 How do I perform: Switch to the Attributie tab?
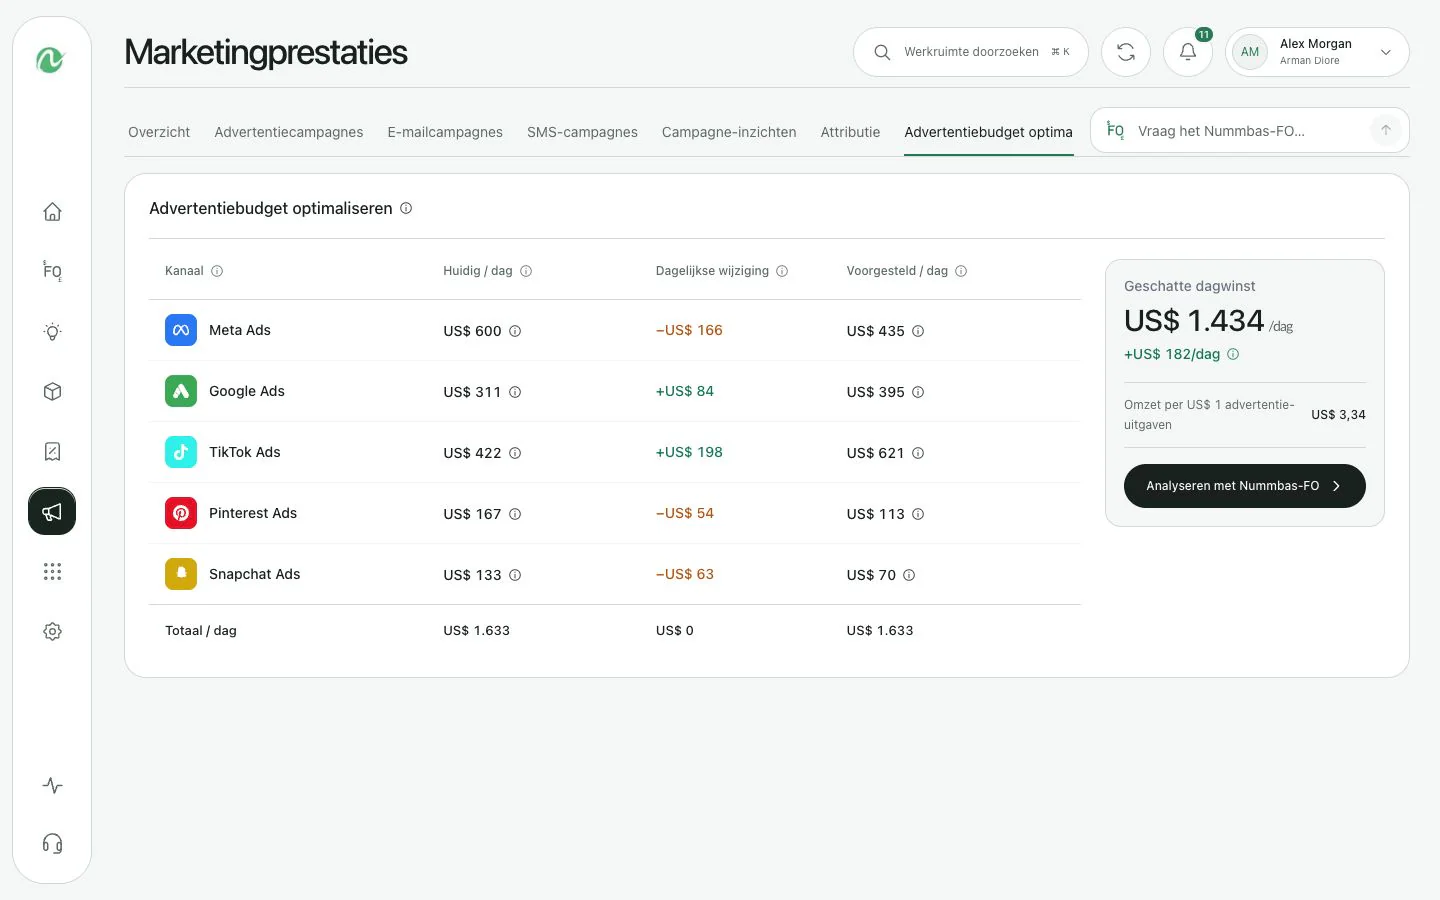850,132
